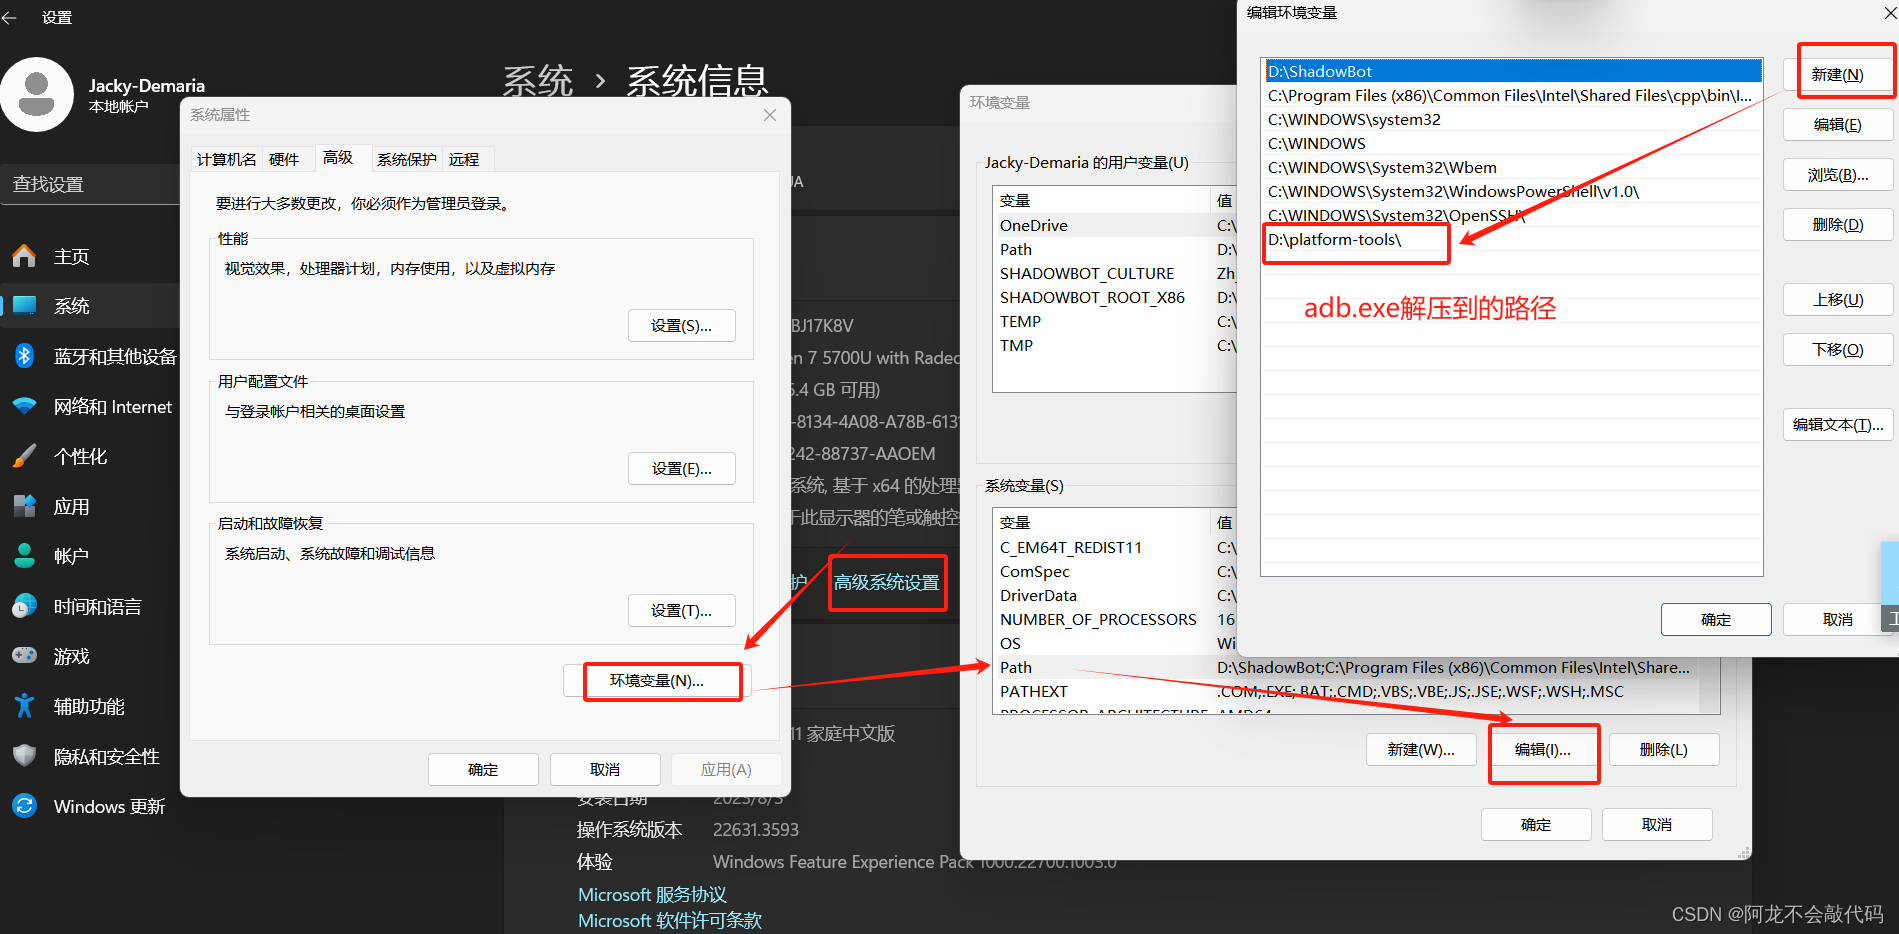Select D:\ShadowBot path entry
The image size is (1899, 934).
coord(1512,72)
